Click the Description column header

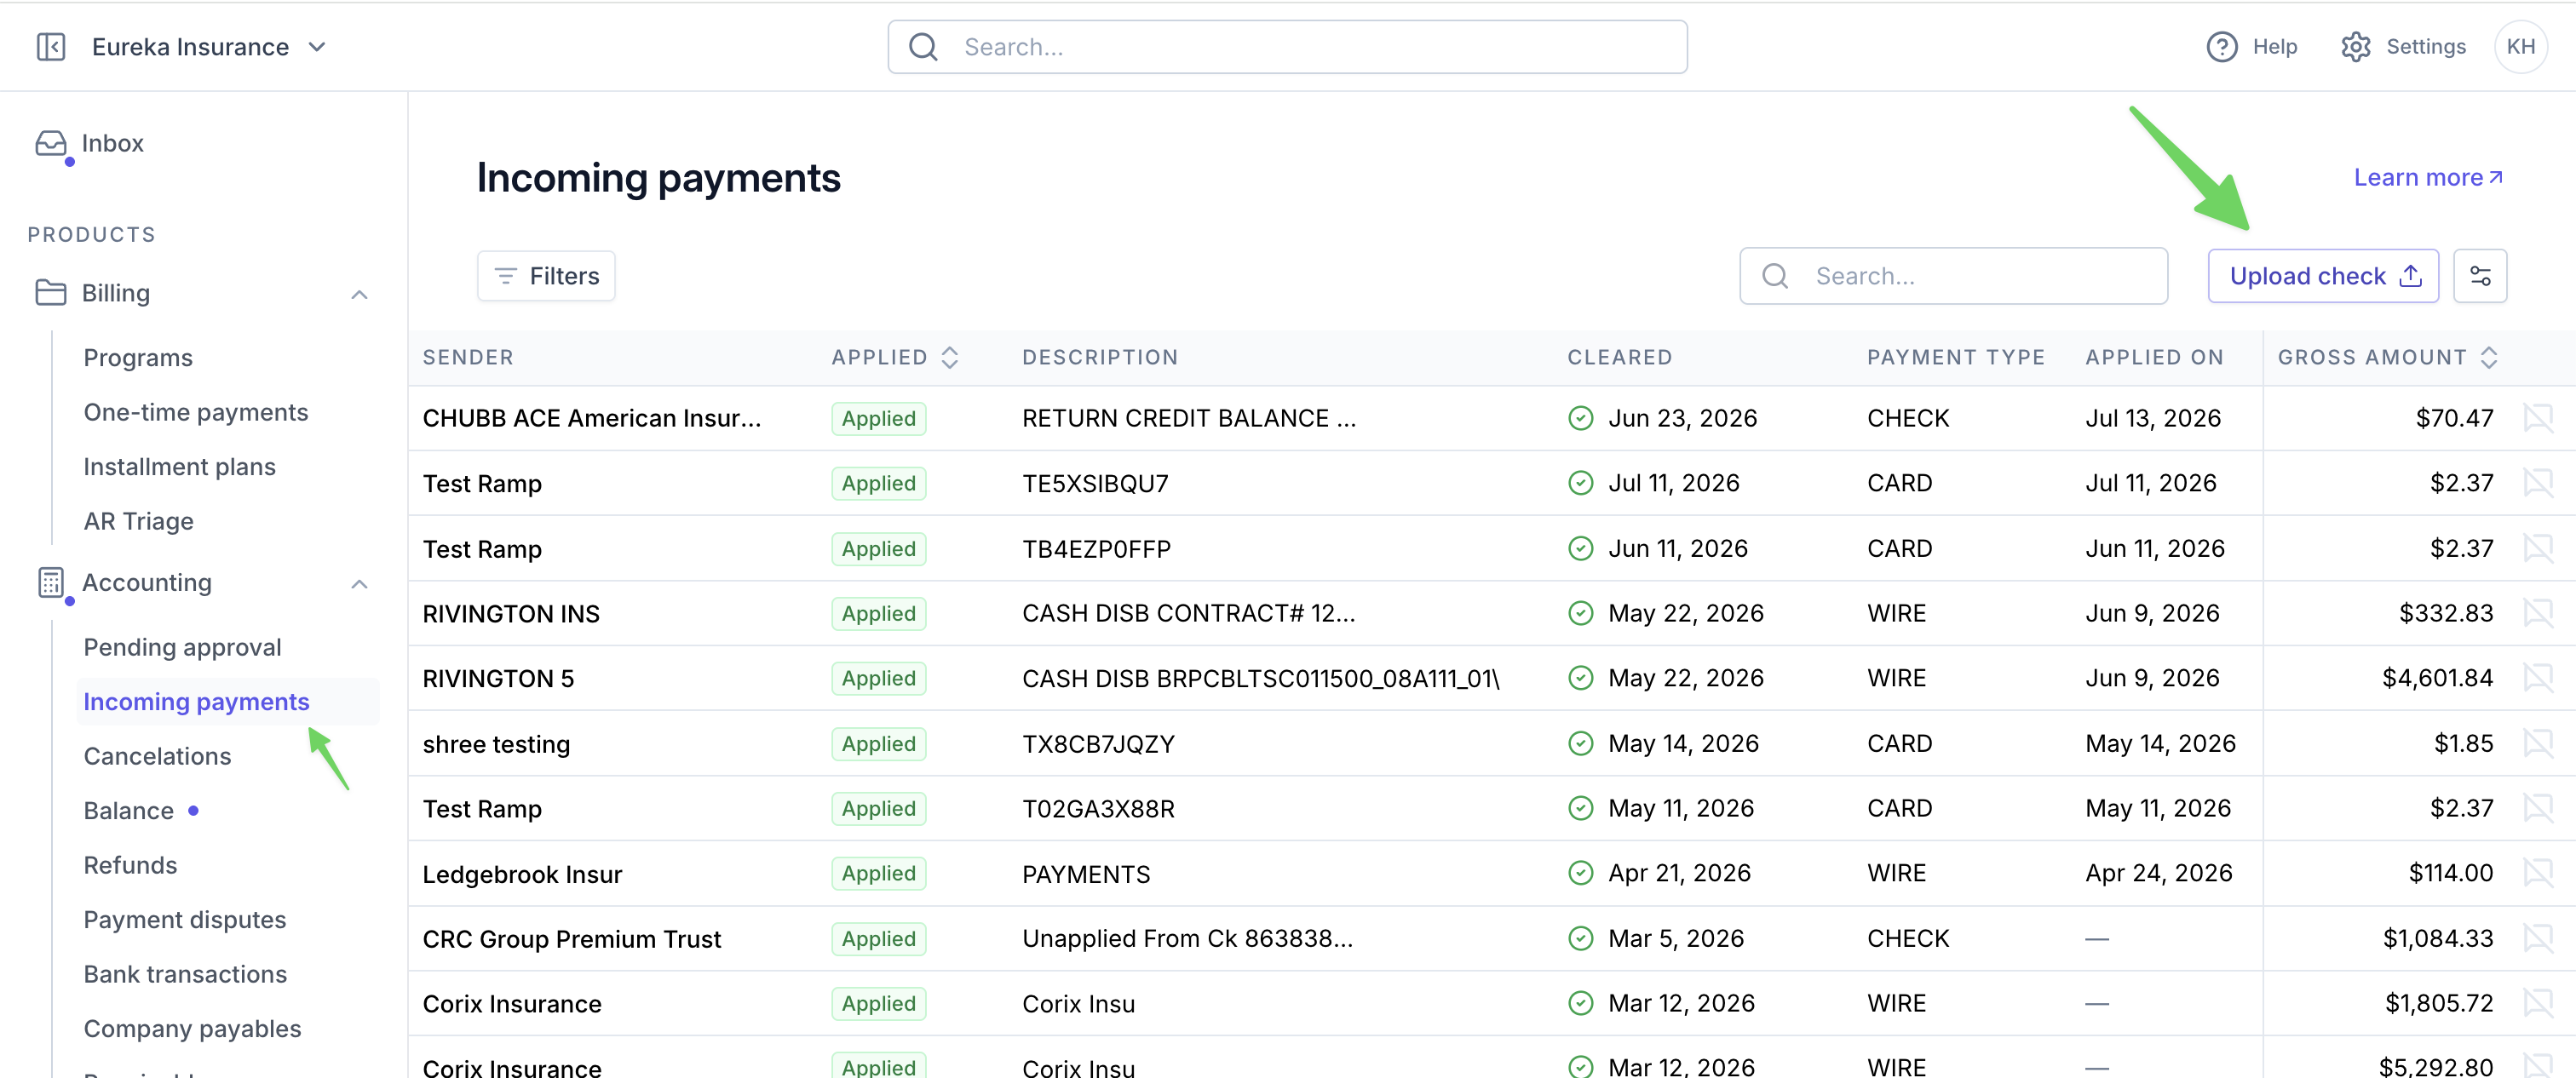pyautogui.click(x=1100, y=358)
